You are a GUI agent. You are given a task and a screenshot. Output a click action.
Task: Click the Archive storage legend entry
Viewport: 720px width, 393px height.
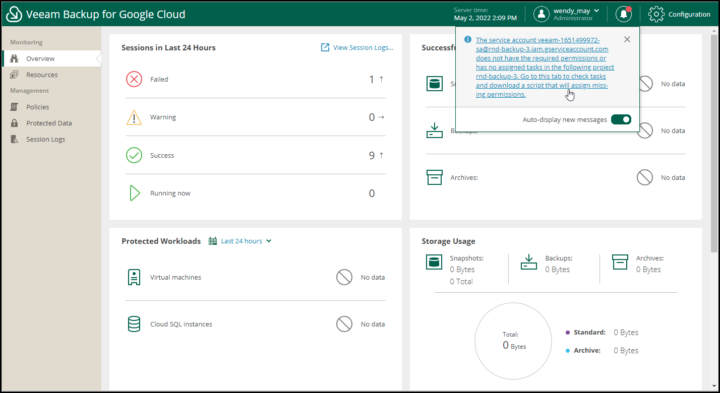(602, 350)
